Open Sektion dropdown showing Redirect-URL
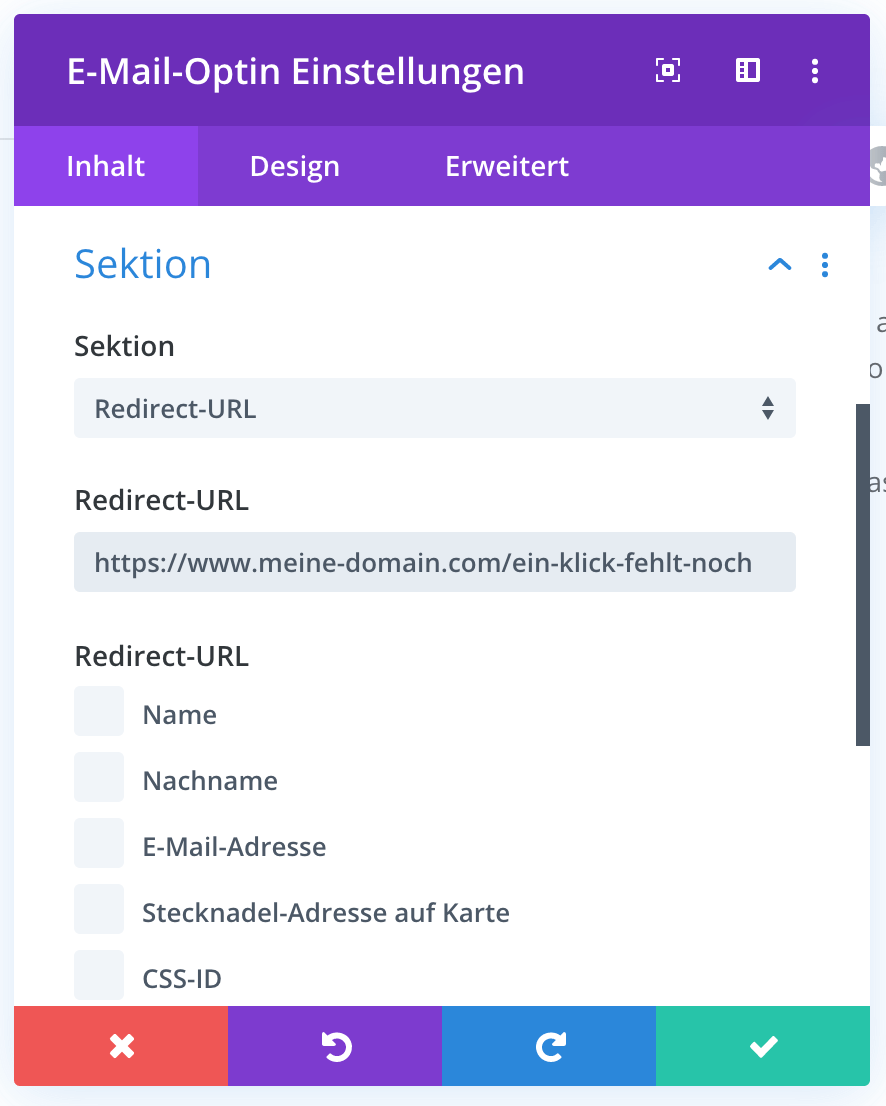 [435, 408]
